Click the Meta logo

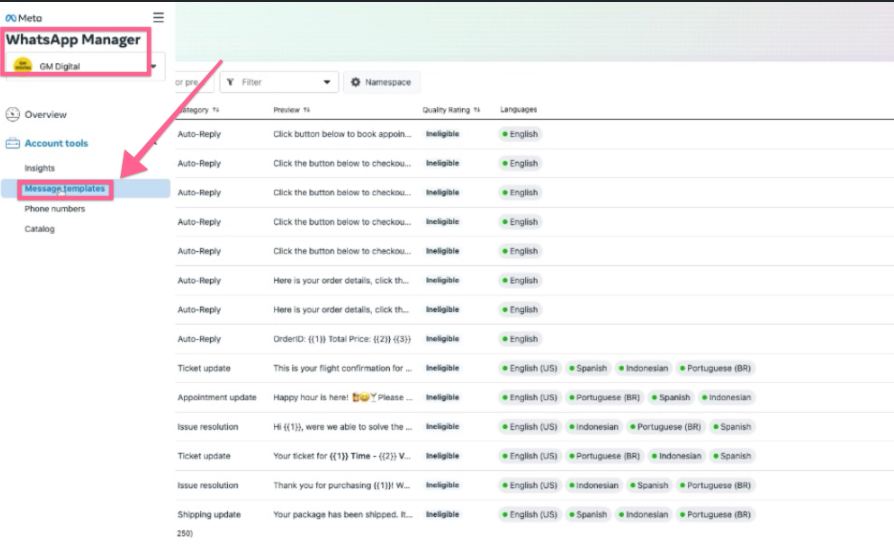pos(24,17)
